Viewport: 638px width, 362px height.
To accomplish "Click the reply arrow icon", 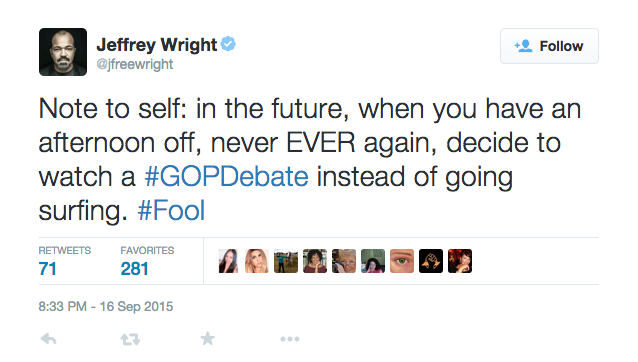I will pos(48,339).
